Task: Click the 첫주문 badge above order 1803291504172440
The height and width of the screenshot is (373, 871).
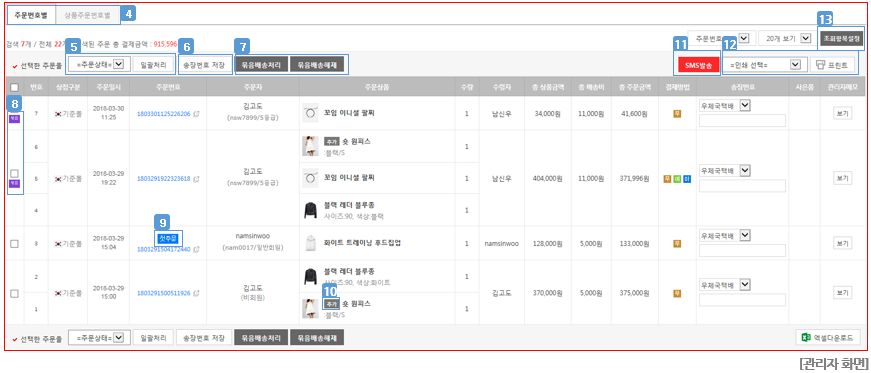Action: (167, 239)
